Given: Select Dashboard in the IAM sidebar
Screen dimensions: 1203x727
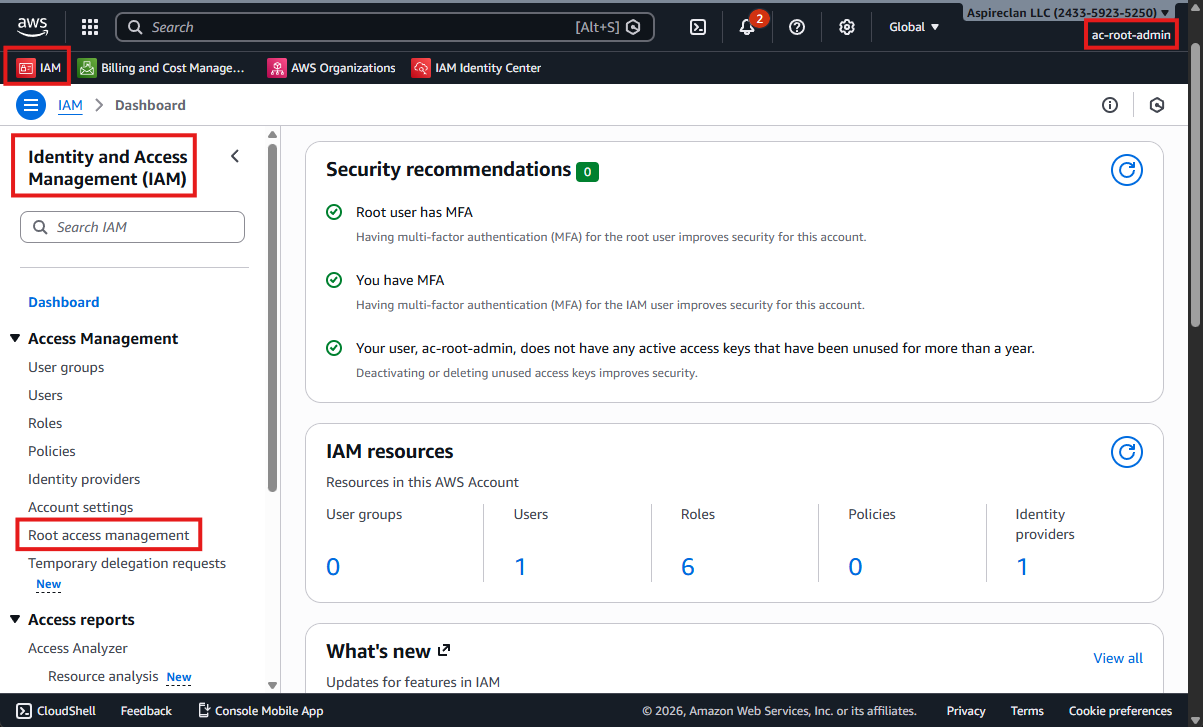Looking at the screenshot, I should tap(63, 302).
